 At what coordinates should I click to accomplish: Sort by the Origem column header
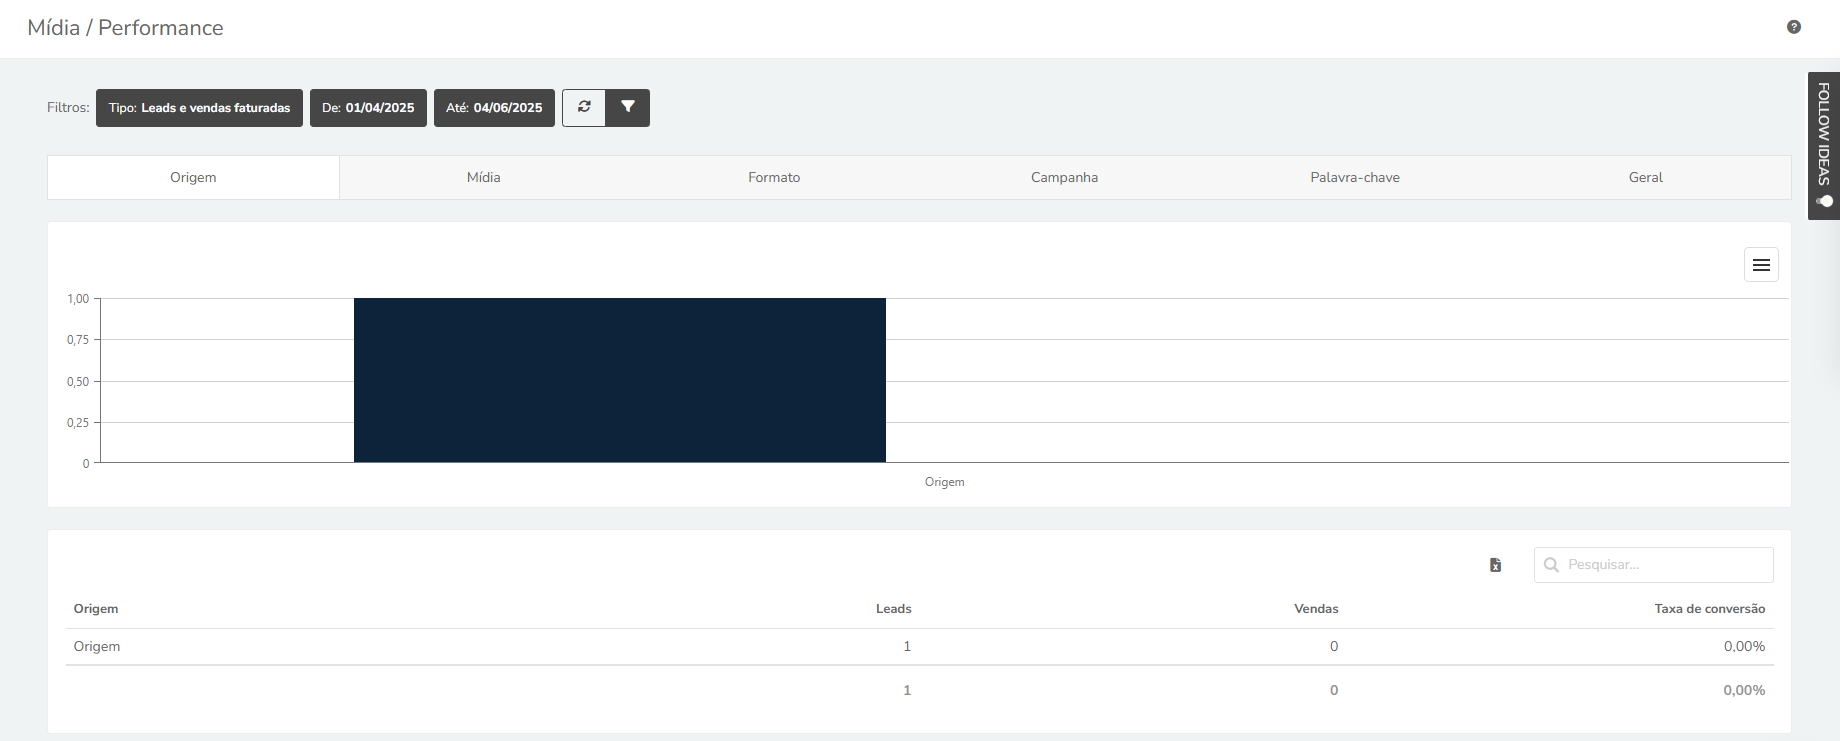click(96, 608)
